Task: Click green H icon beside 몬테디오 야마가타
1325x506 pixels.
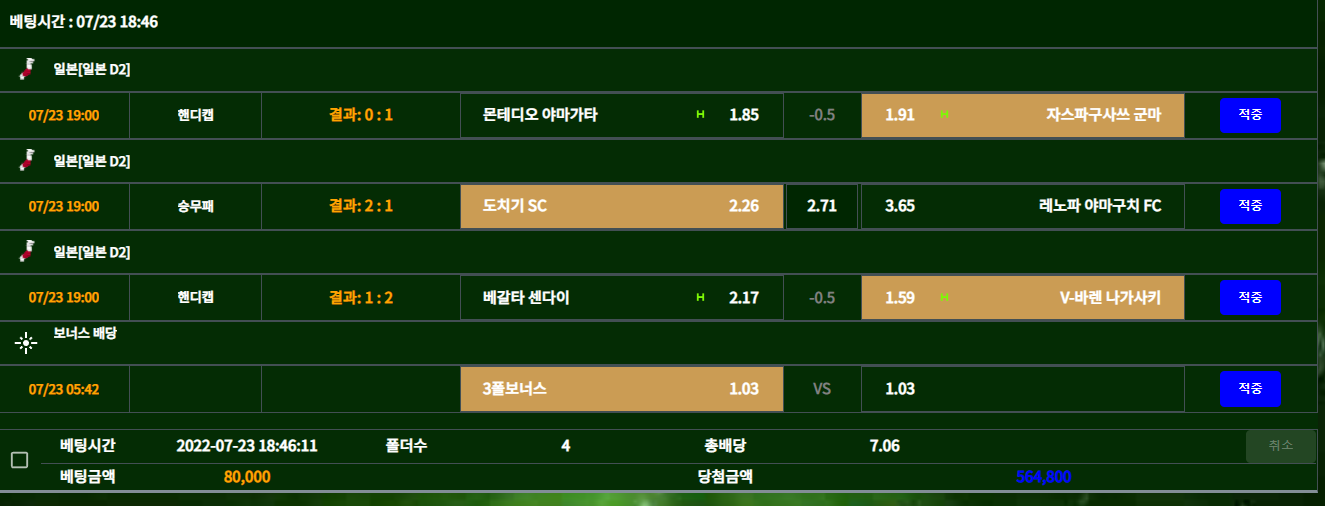Action: coord(700,115)
